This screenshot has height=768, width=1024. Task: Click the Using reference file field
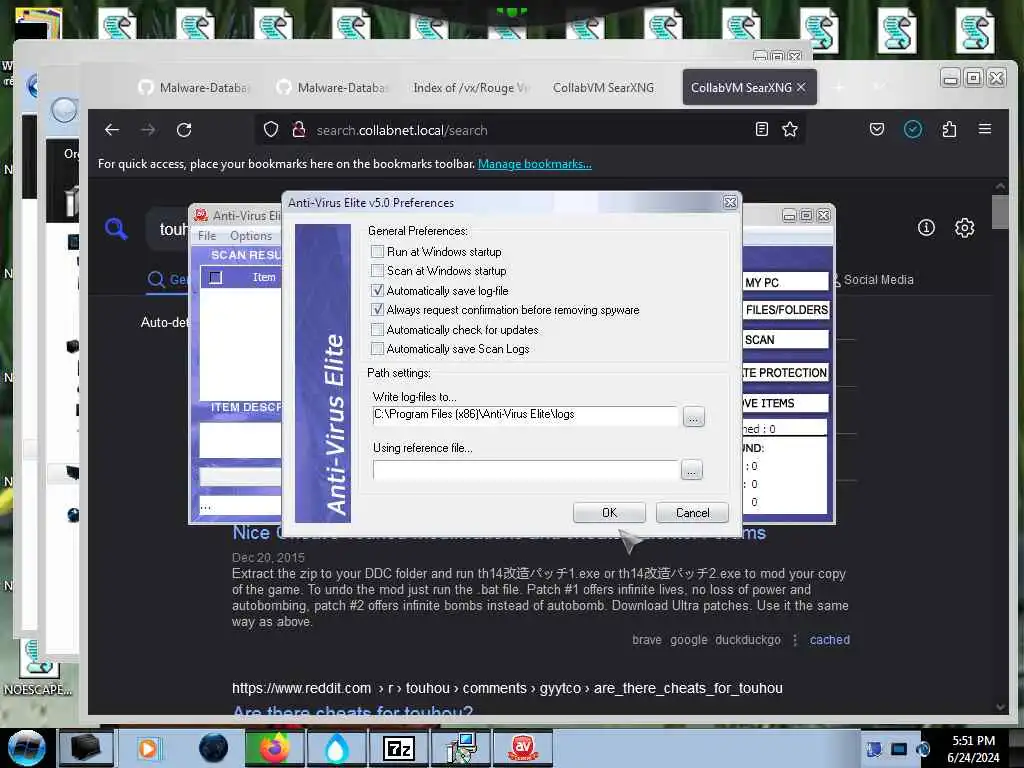[x=525, y=469]
